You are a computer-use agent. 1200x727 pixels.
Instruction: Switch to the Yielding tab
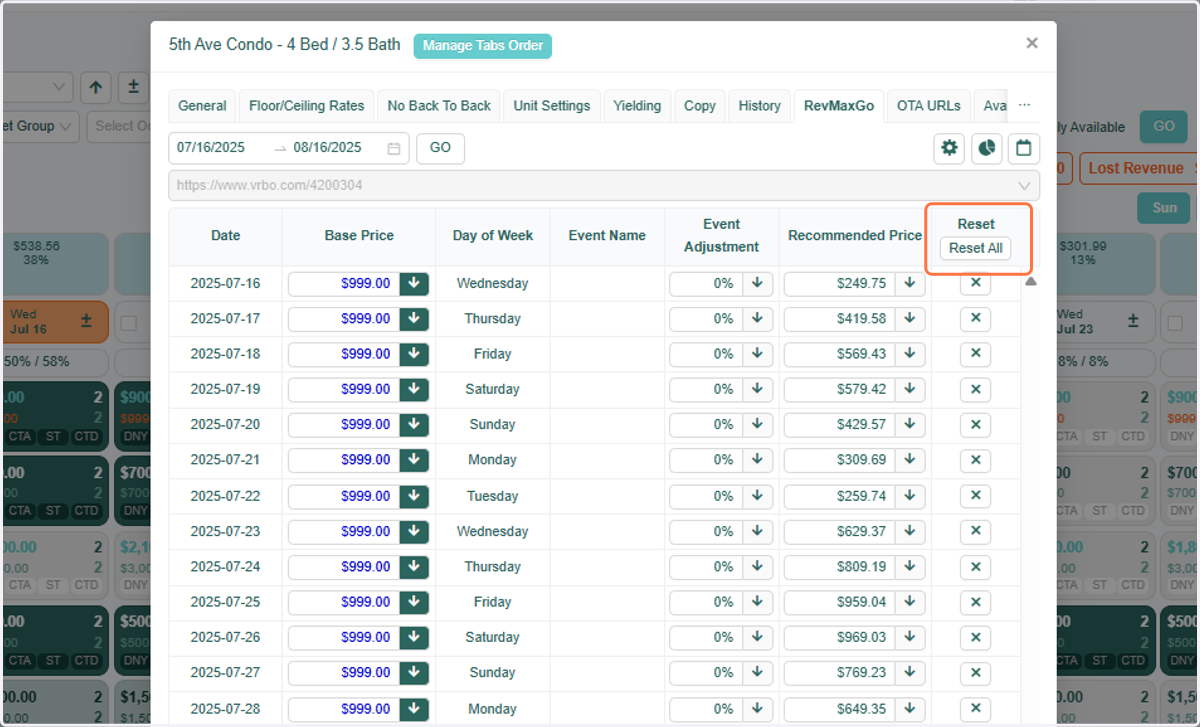click(637, 106)
